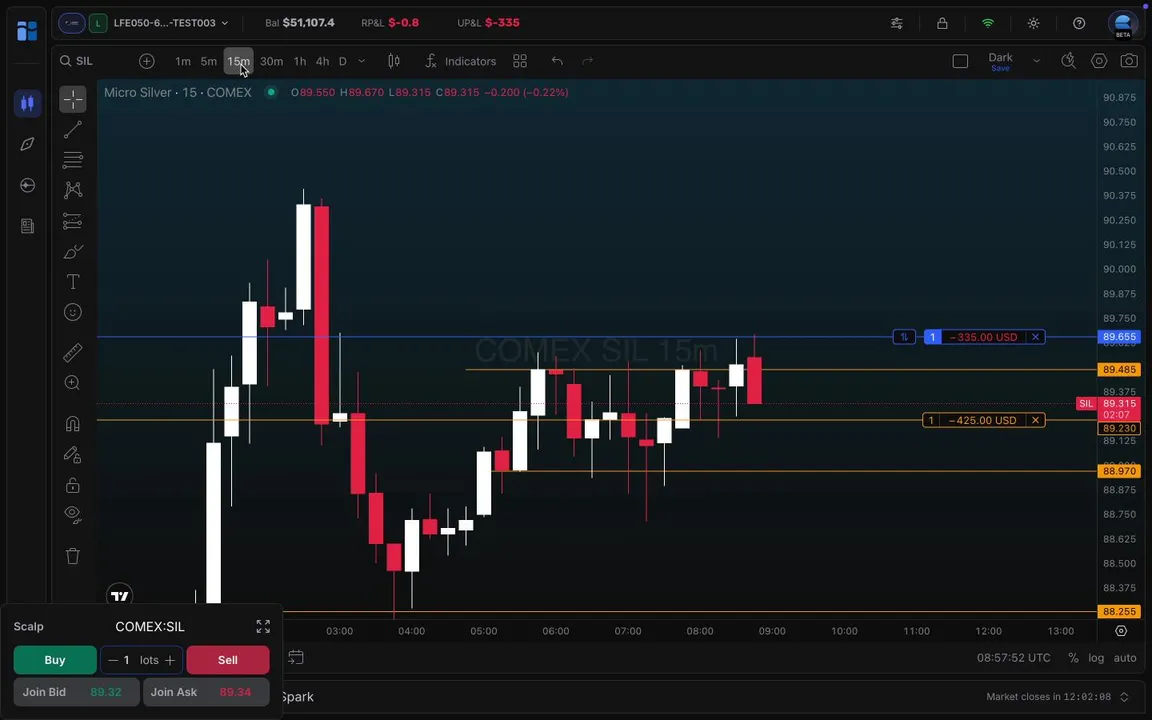
Task: Open the emoji icons tool
Action: pyautogui.click(x=73, y=312)
